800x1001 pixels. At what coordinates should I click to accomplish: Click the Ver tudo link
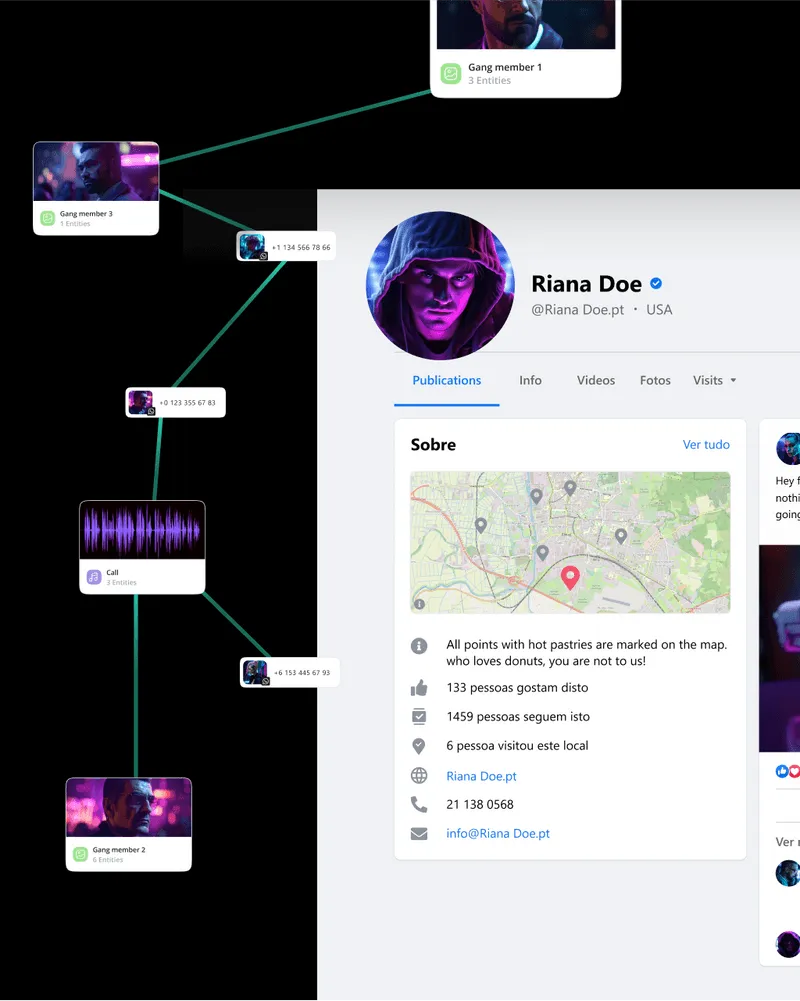tap(706, 444)
